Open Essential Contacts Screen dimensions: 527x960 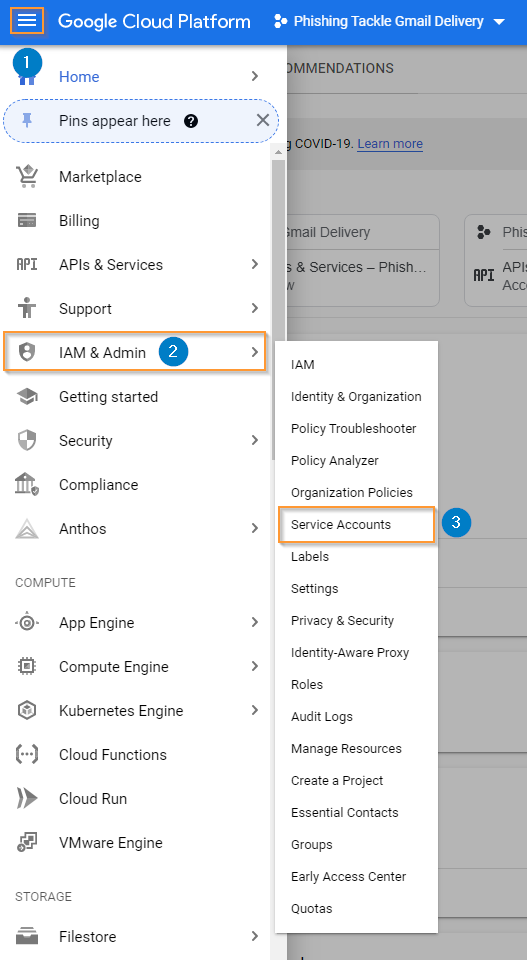click(x=356, y=812)
